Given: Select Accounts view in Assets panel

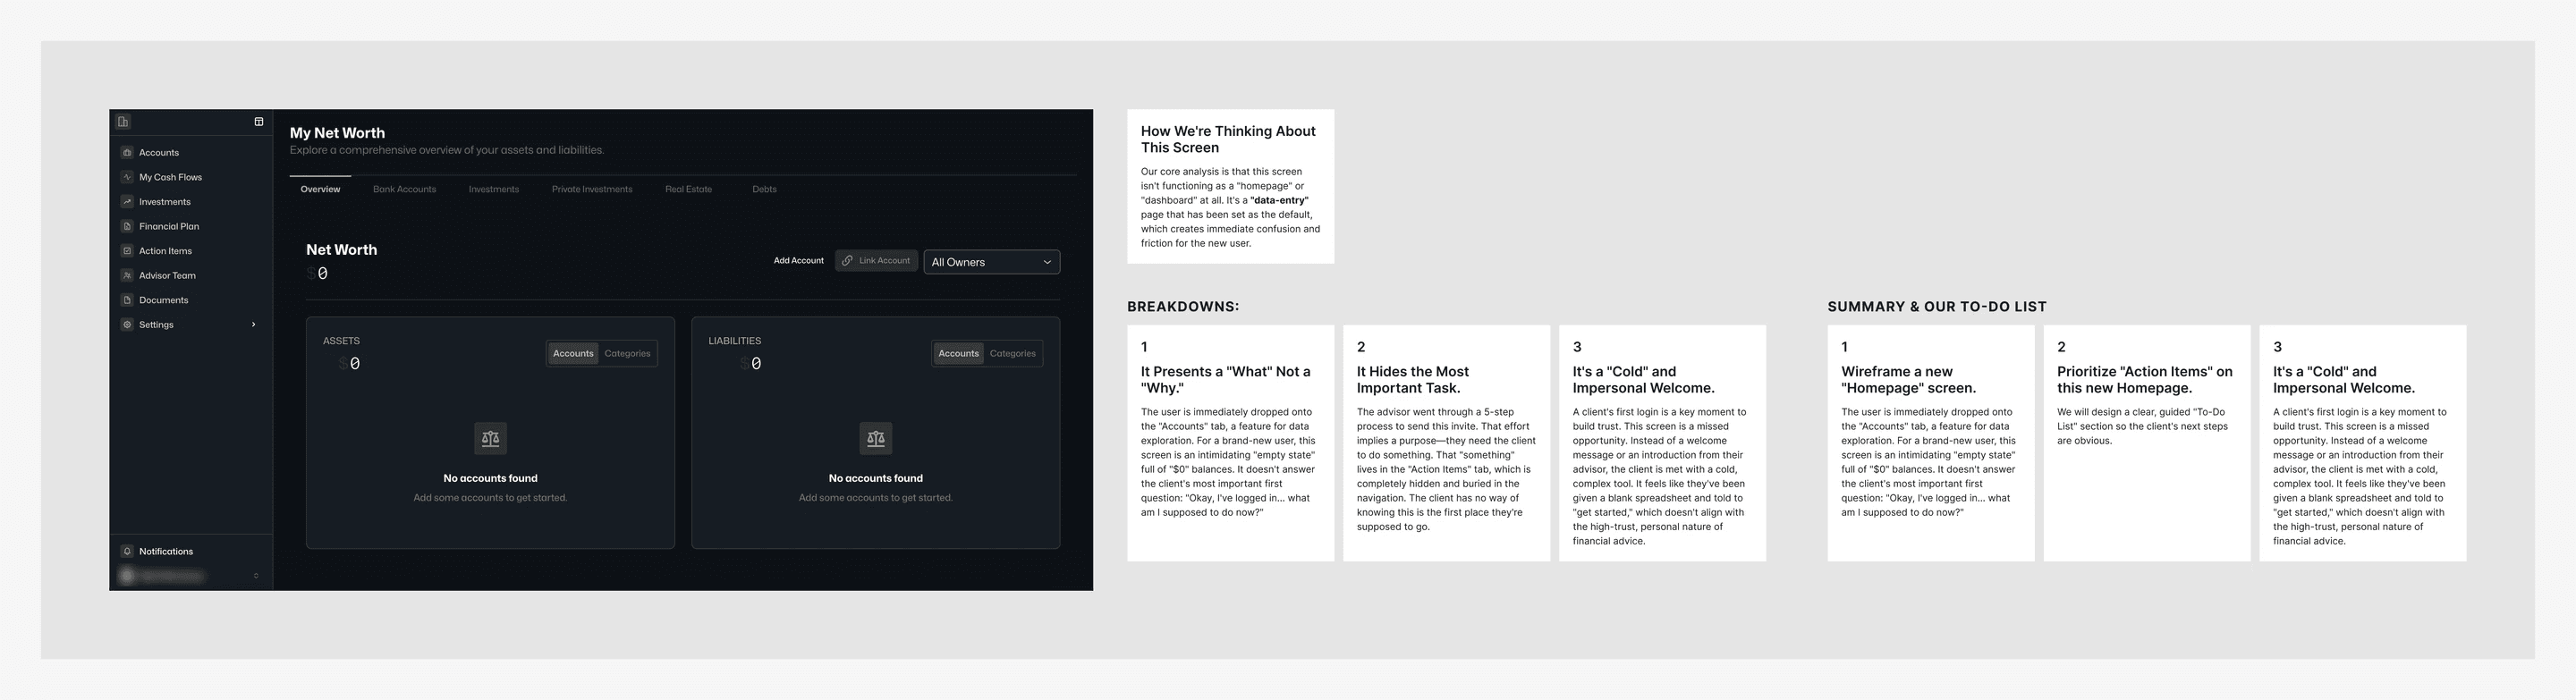Looking at the screenshot, I should coord(573,353).
